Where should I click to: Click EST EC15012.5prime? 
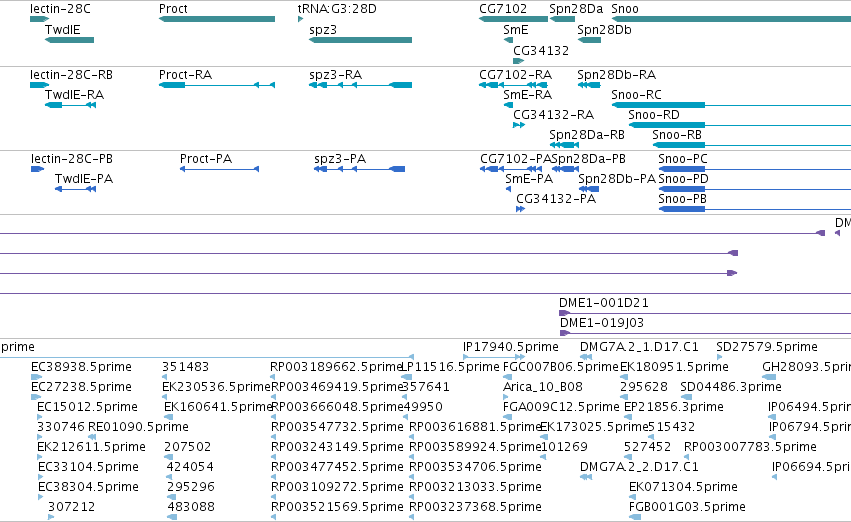point(87,407)
